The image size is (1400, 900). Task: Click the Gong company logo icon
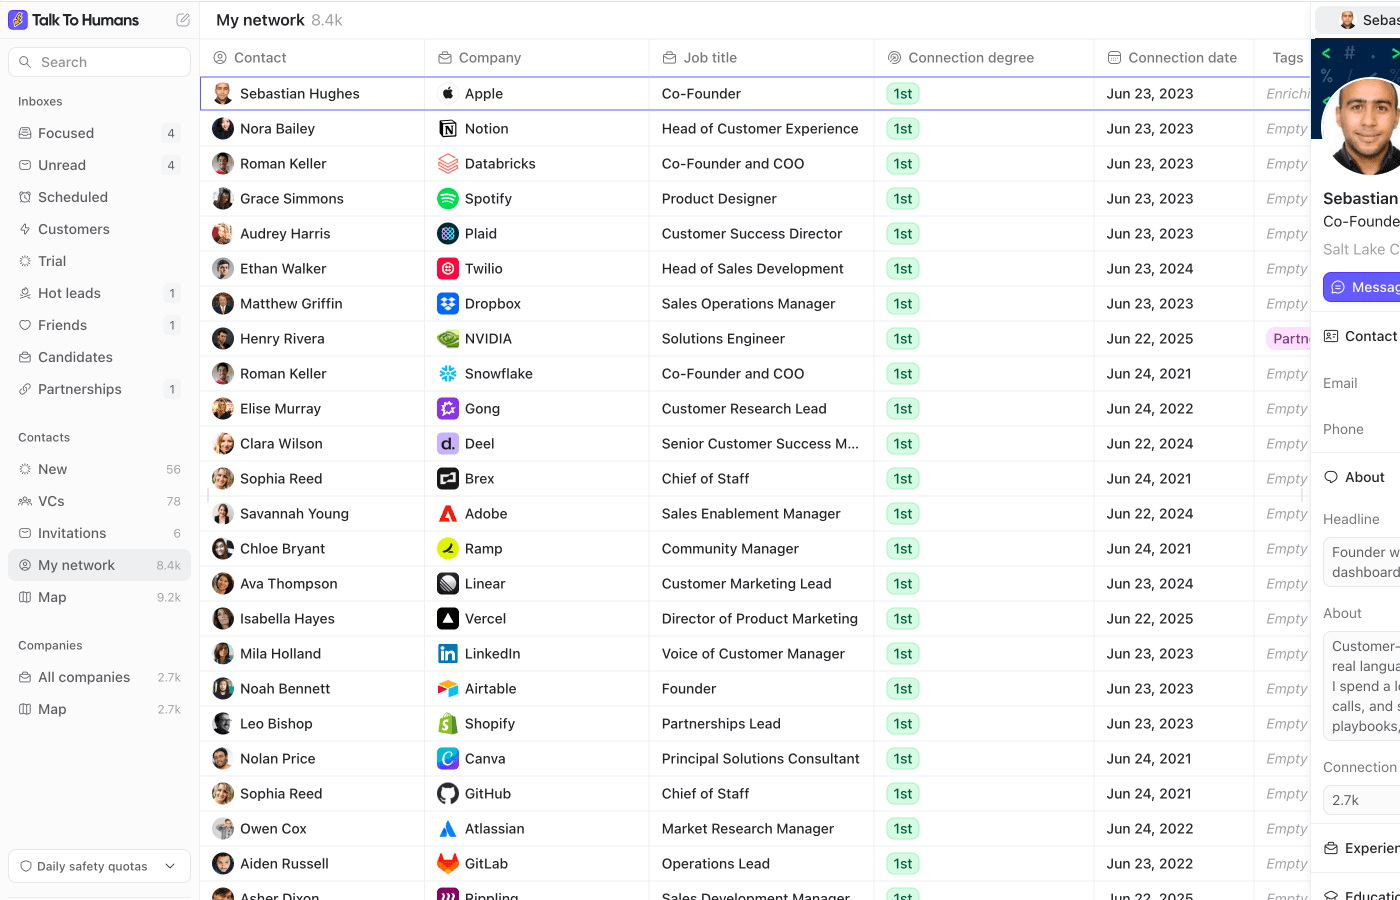click(448, 409)
